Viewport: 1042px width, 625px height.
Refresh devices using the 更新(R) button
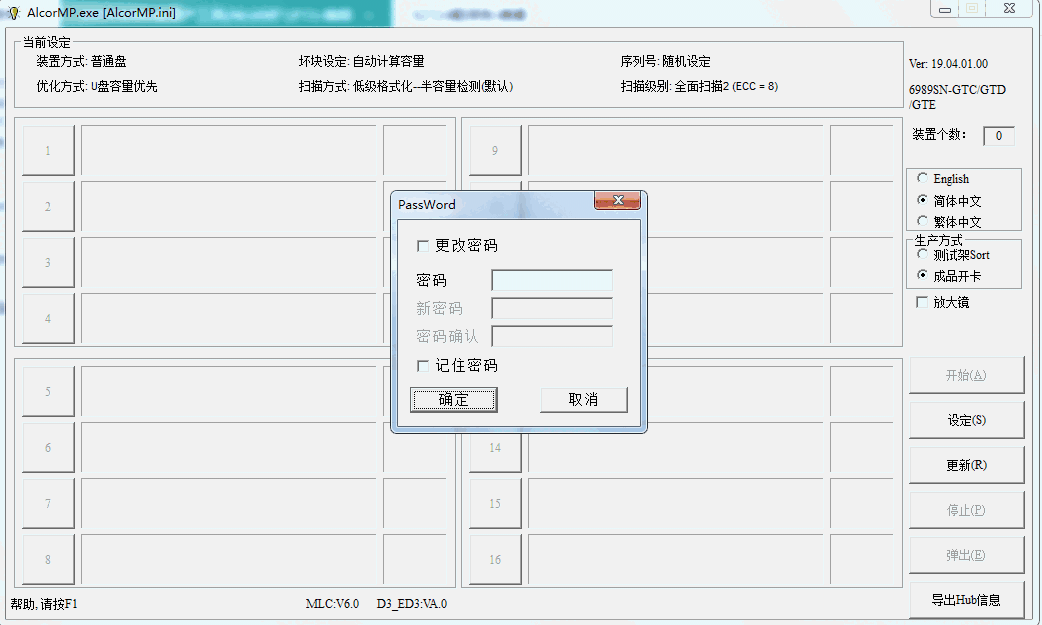click(966, 464)
